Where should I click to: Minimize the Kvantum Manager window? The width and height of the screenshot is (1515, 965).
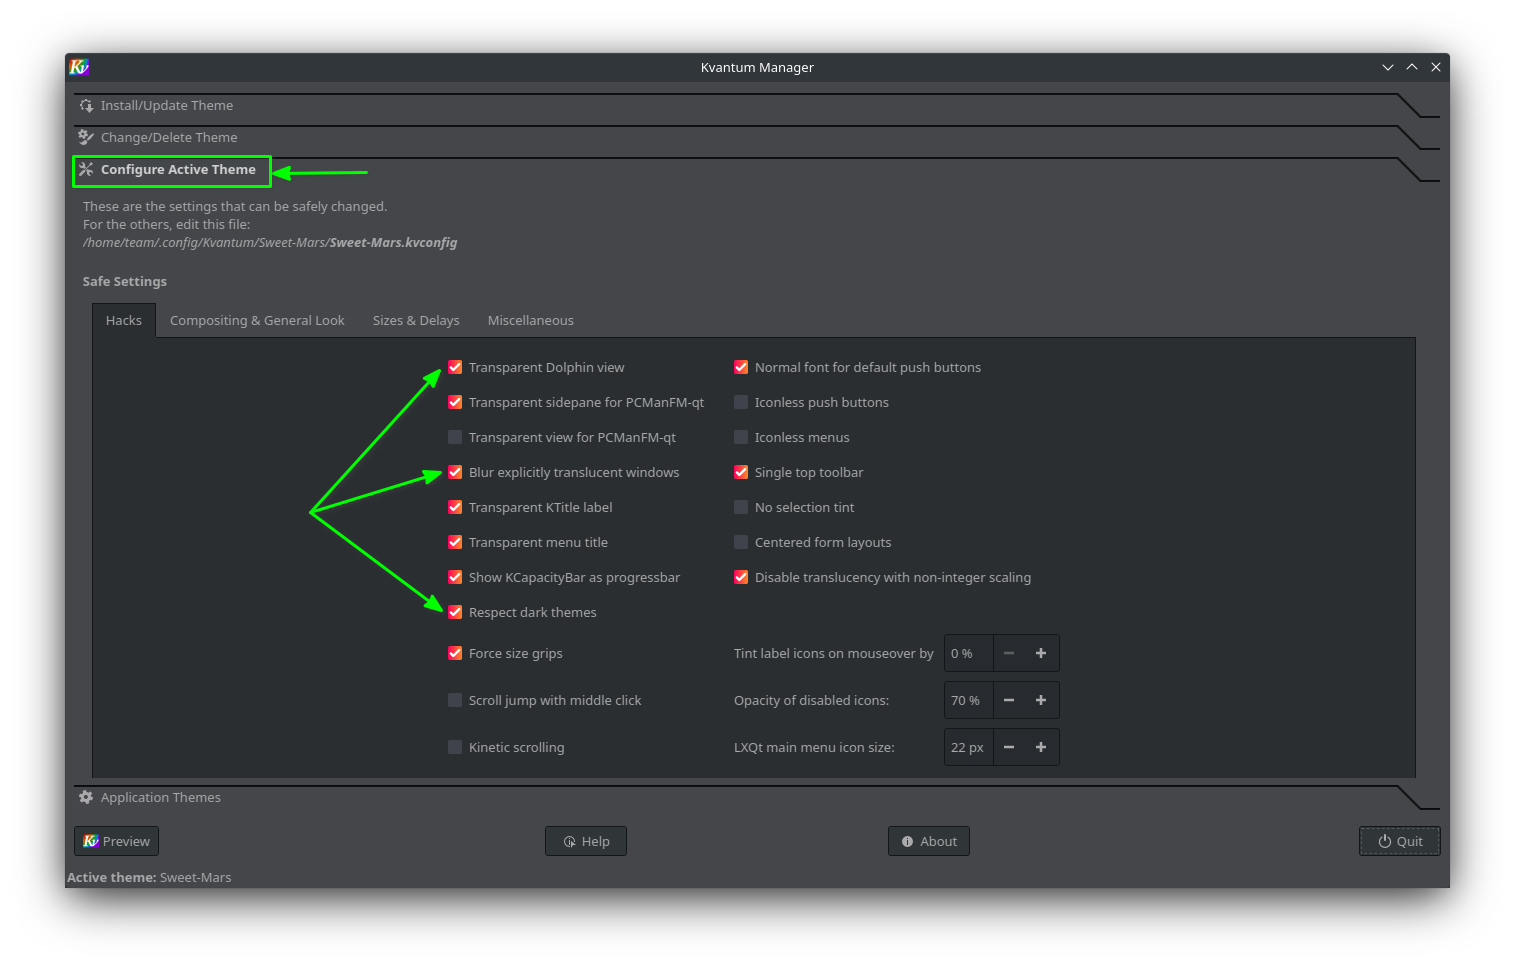click(x=1387, y=67)
